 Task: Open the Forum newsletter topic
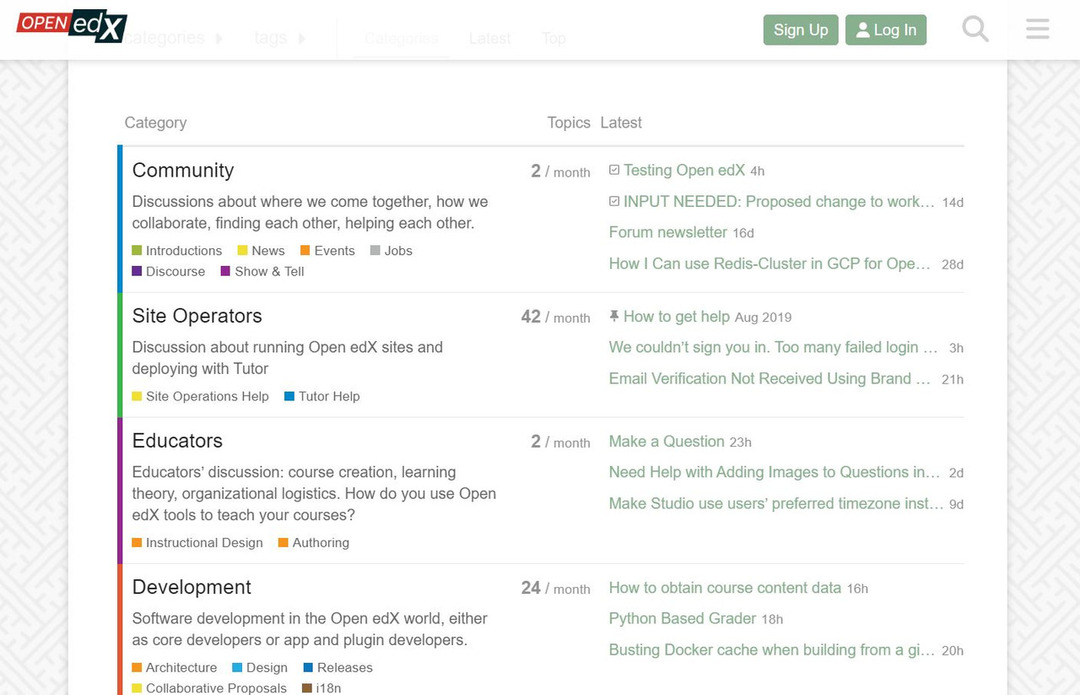click(x=668, y=232)
